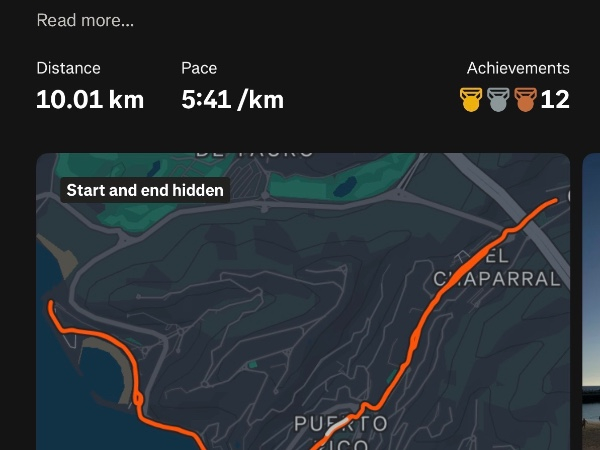Screen dimensions: 600x450
Task: Open the photo thumbnail beside the map
Action: pyautogui.click(x=591, y=302)
